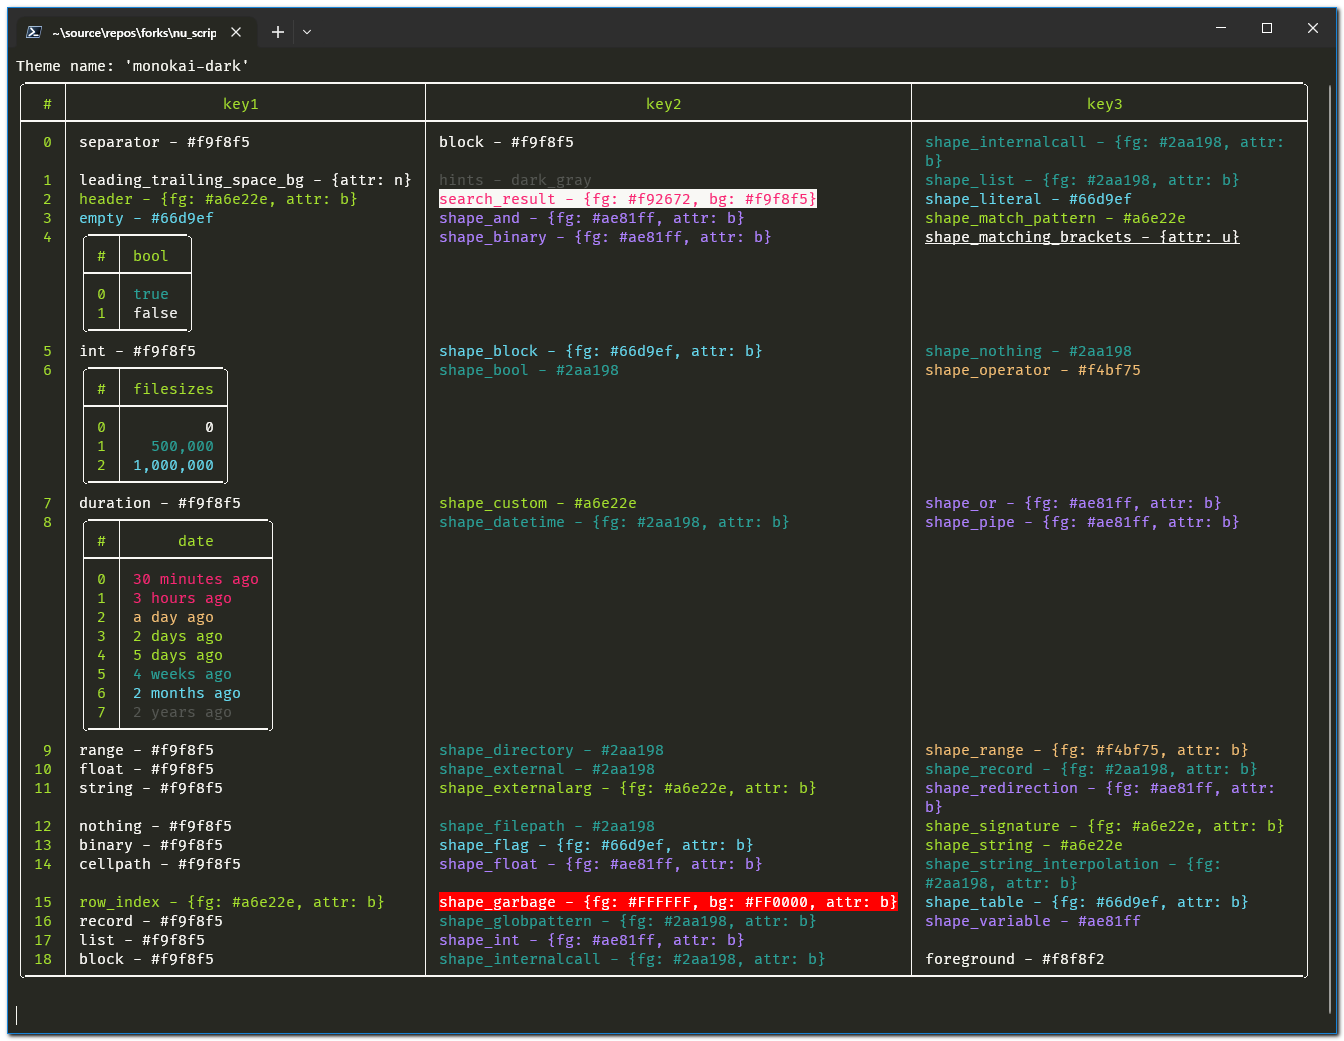The width and height of the screenshot is (1344, 1041).
Task: Click 'shape_custom - #a6e22e' entry
Action: tap(538, 503)
